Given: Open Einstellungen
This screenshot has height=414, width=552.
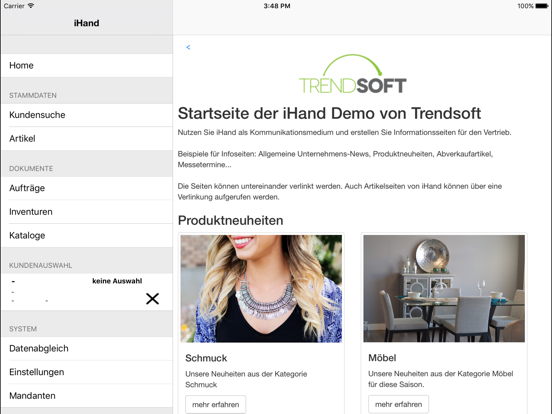Looking at the screenshot, I should coord(87,372).
